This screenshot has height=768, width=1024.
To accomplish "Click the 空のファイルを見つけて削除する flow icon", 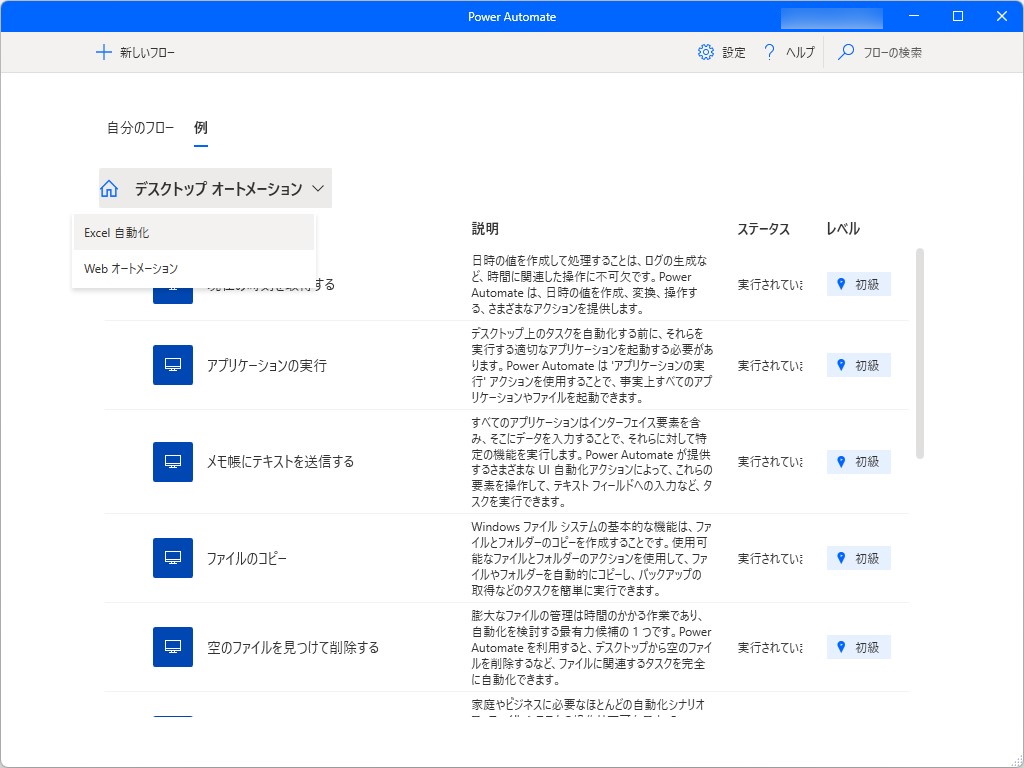I will click(172, 646).
